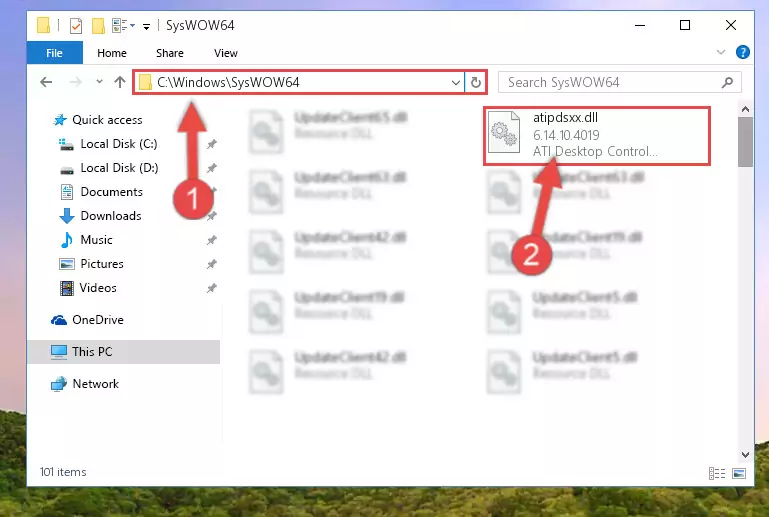Click the Network icon in sidebar
Viewport: 769px width, 517px height.
click(59, 384)
